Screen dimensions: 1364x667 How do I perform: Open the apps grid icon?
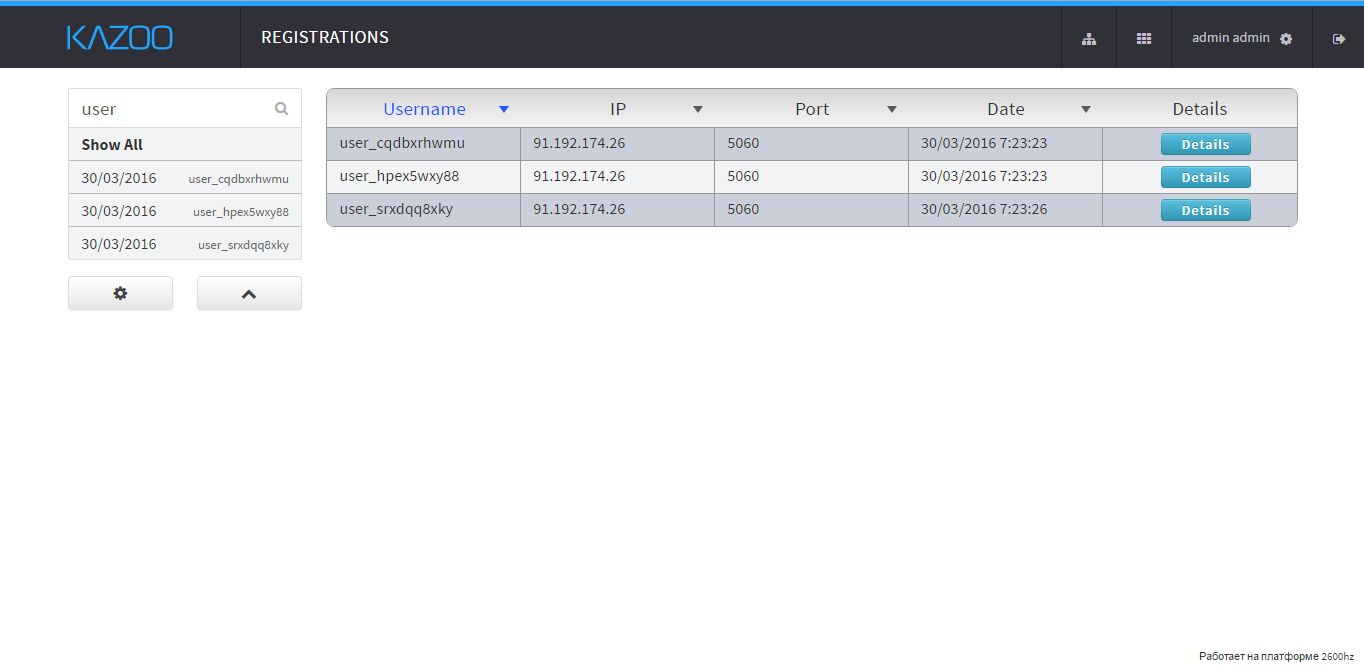pyautogui.click(x=1144, y=39)
